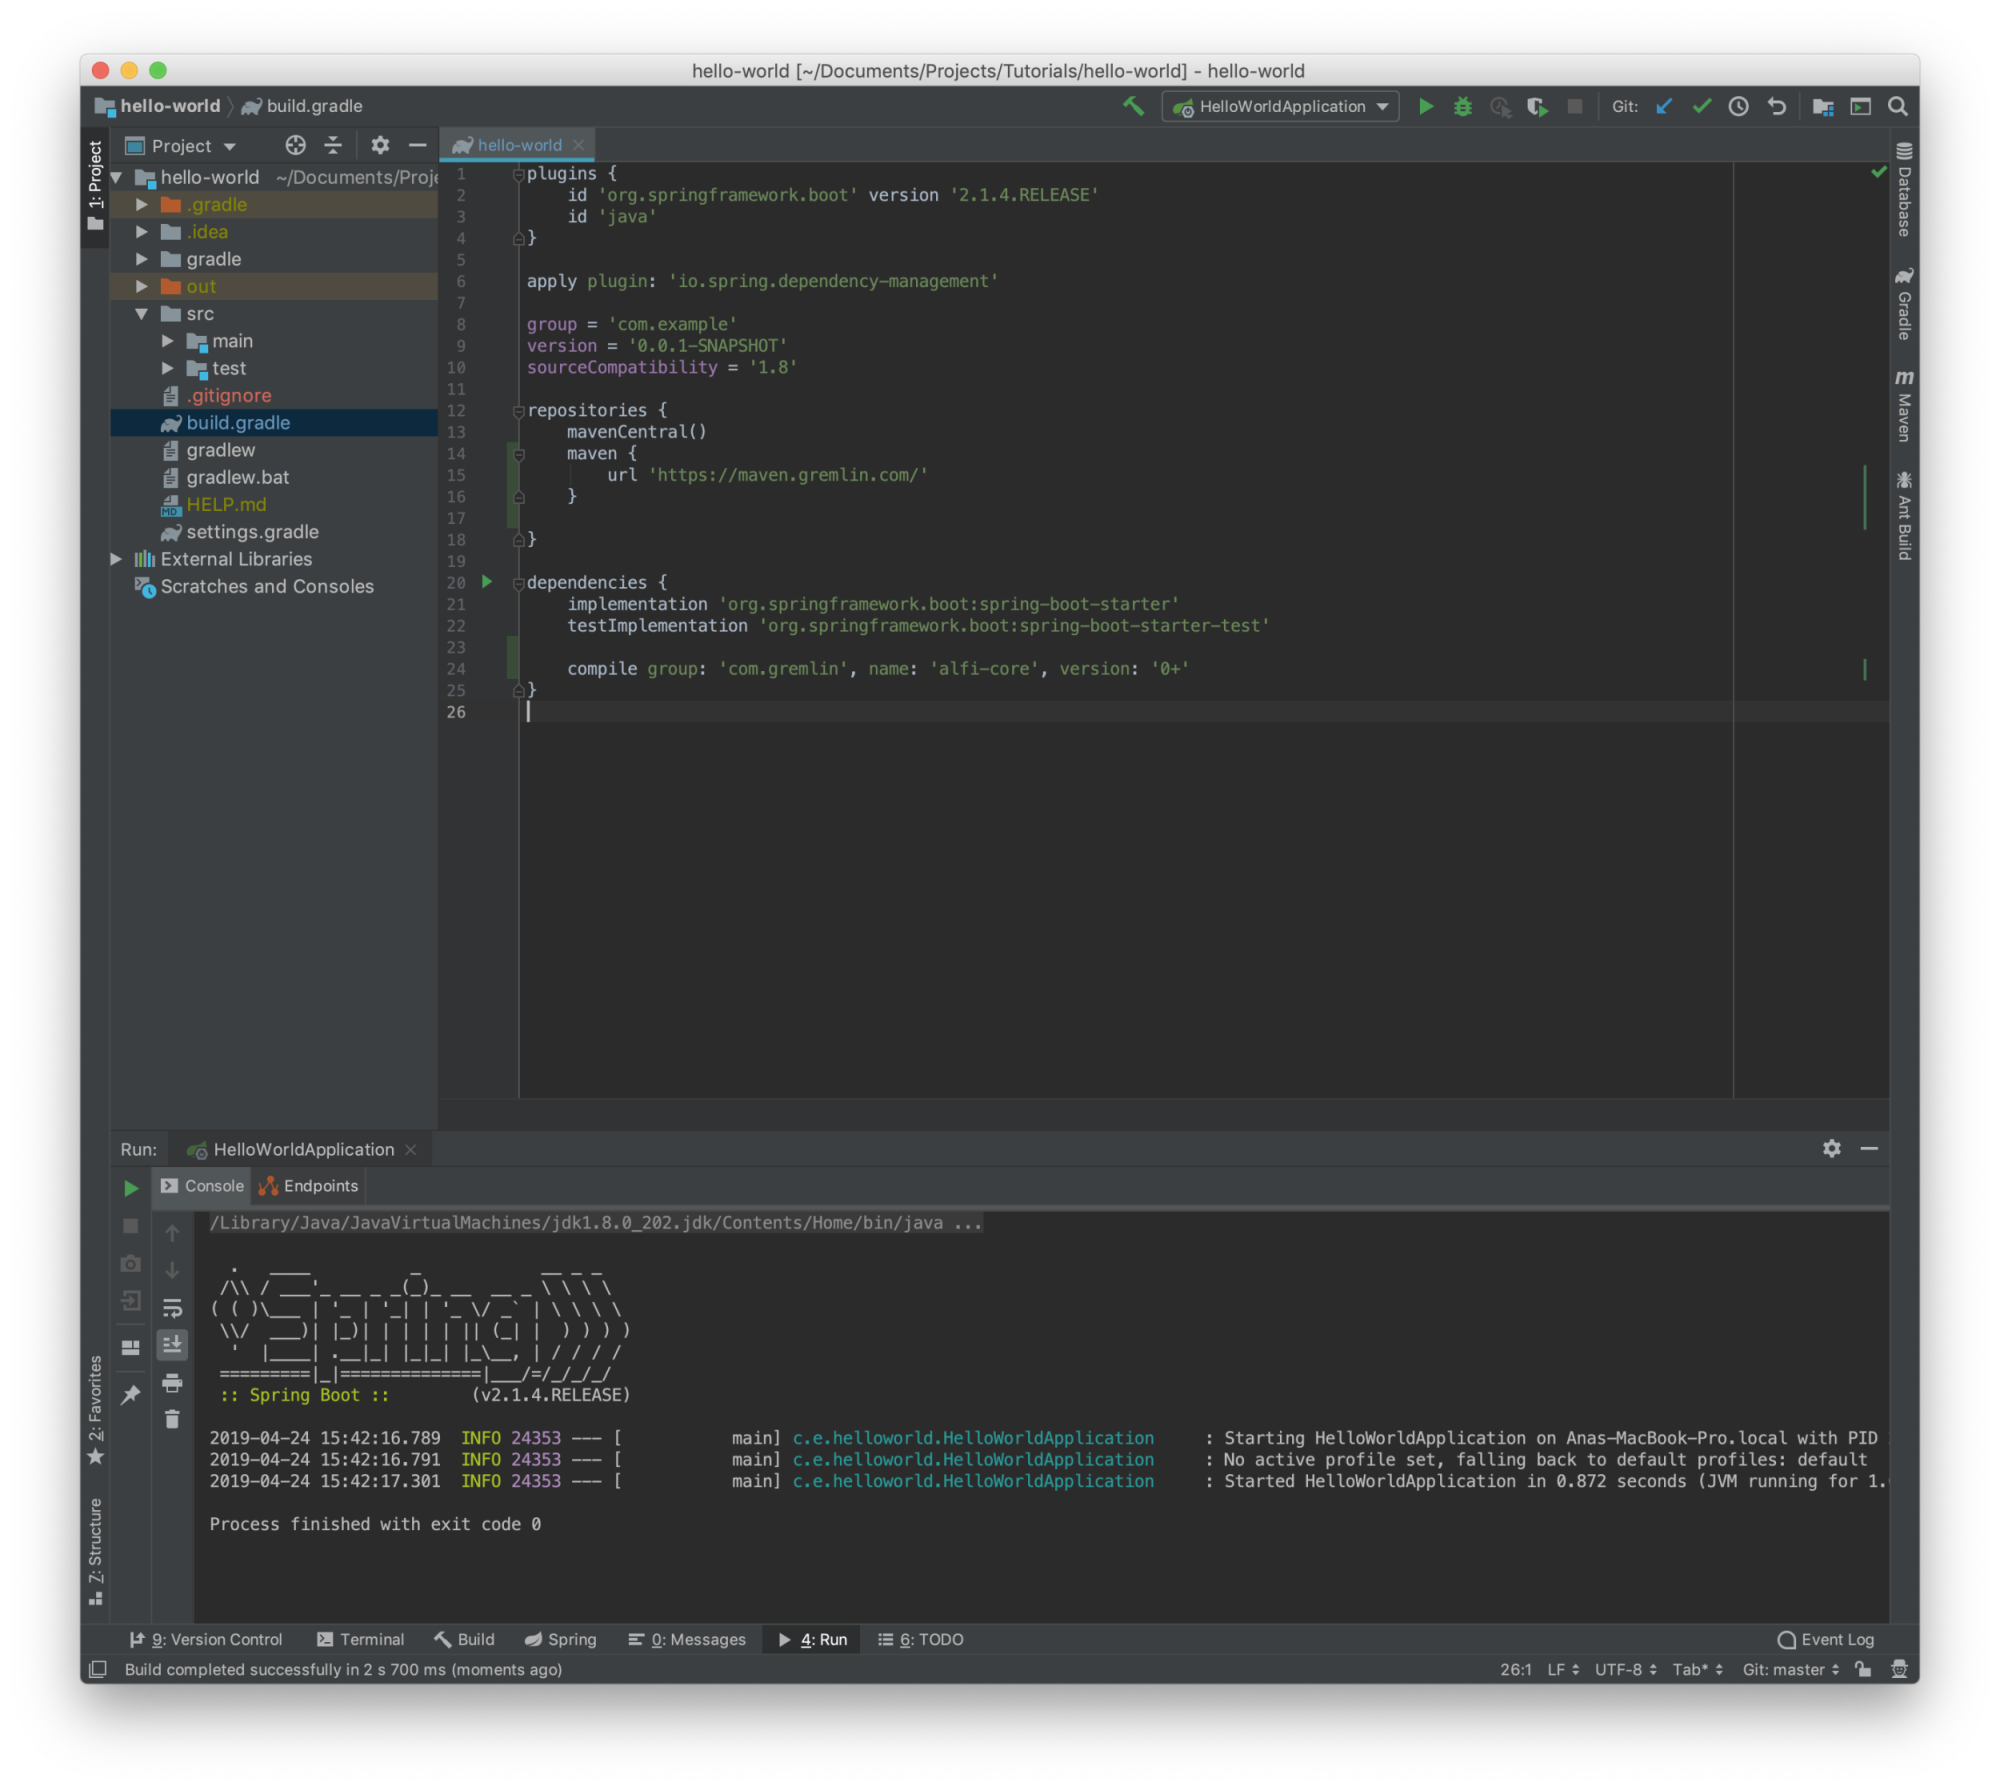Image resolution: width=2000 pixels, height=1790 pixels.
Task: Toggle scroll to end of console
Action: coord(172,1344)
